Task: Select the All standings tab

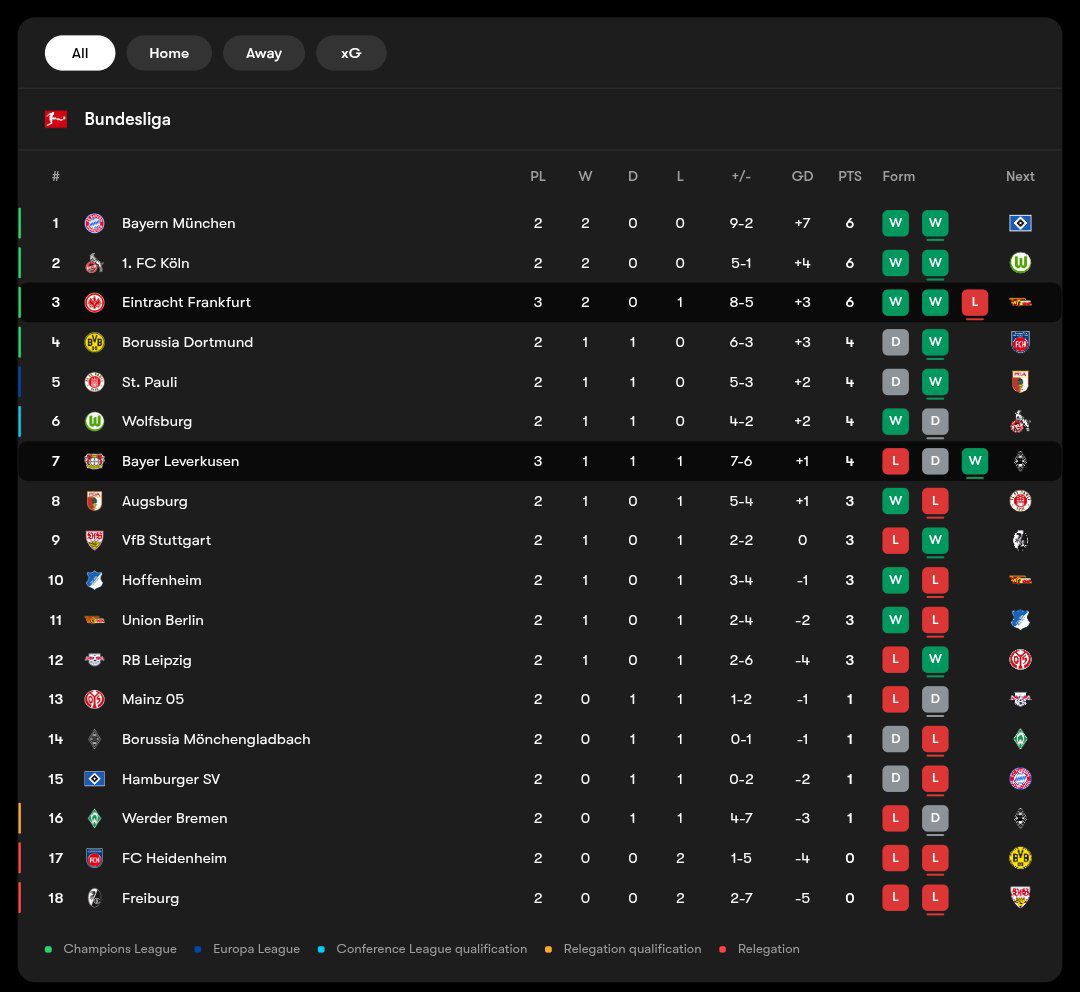Action: tap(80, 53)
